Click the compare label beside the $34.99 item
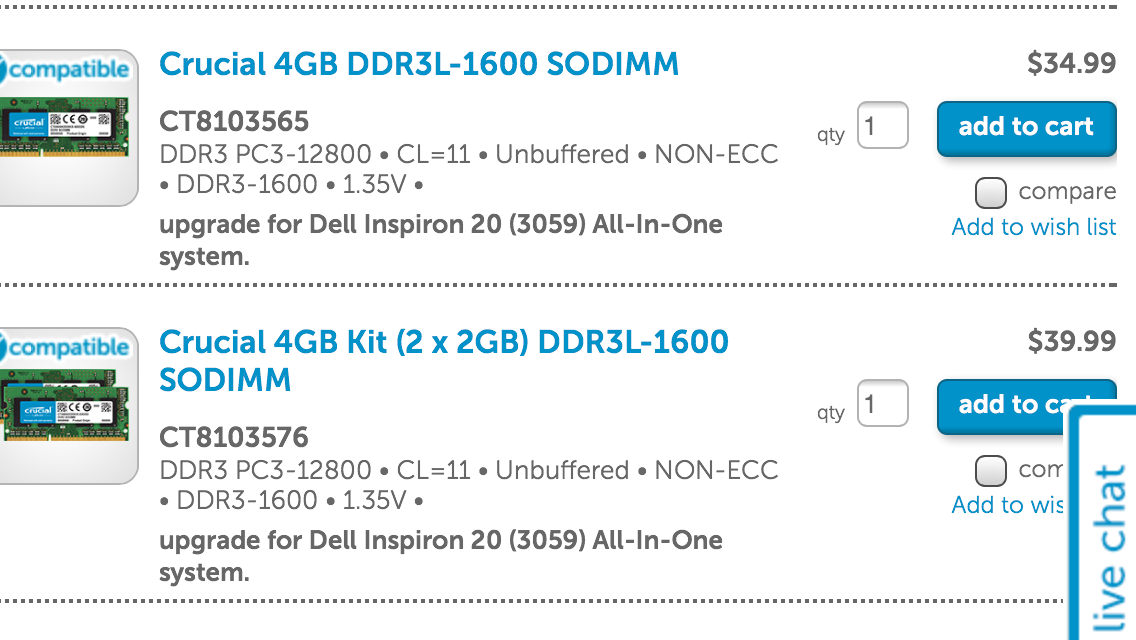Image resolution: width=1136 pixels, height=640 pixels. (x=1067, y=191)
